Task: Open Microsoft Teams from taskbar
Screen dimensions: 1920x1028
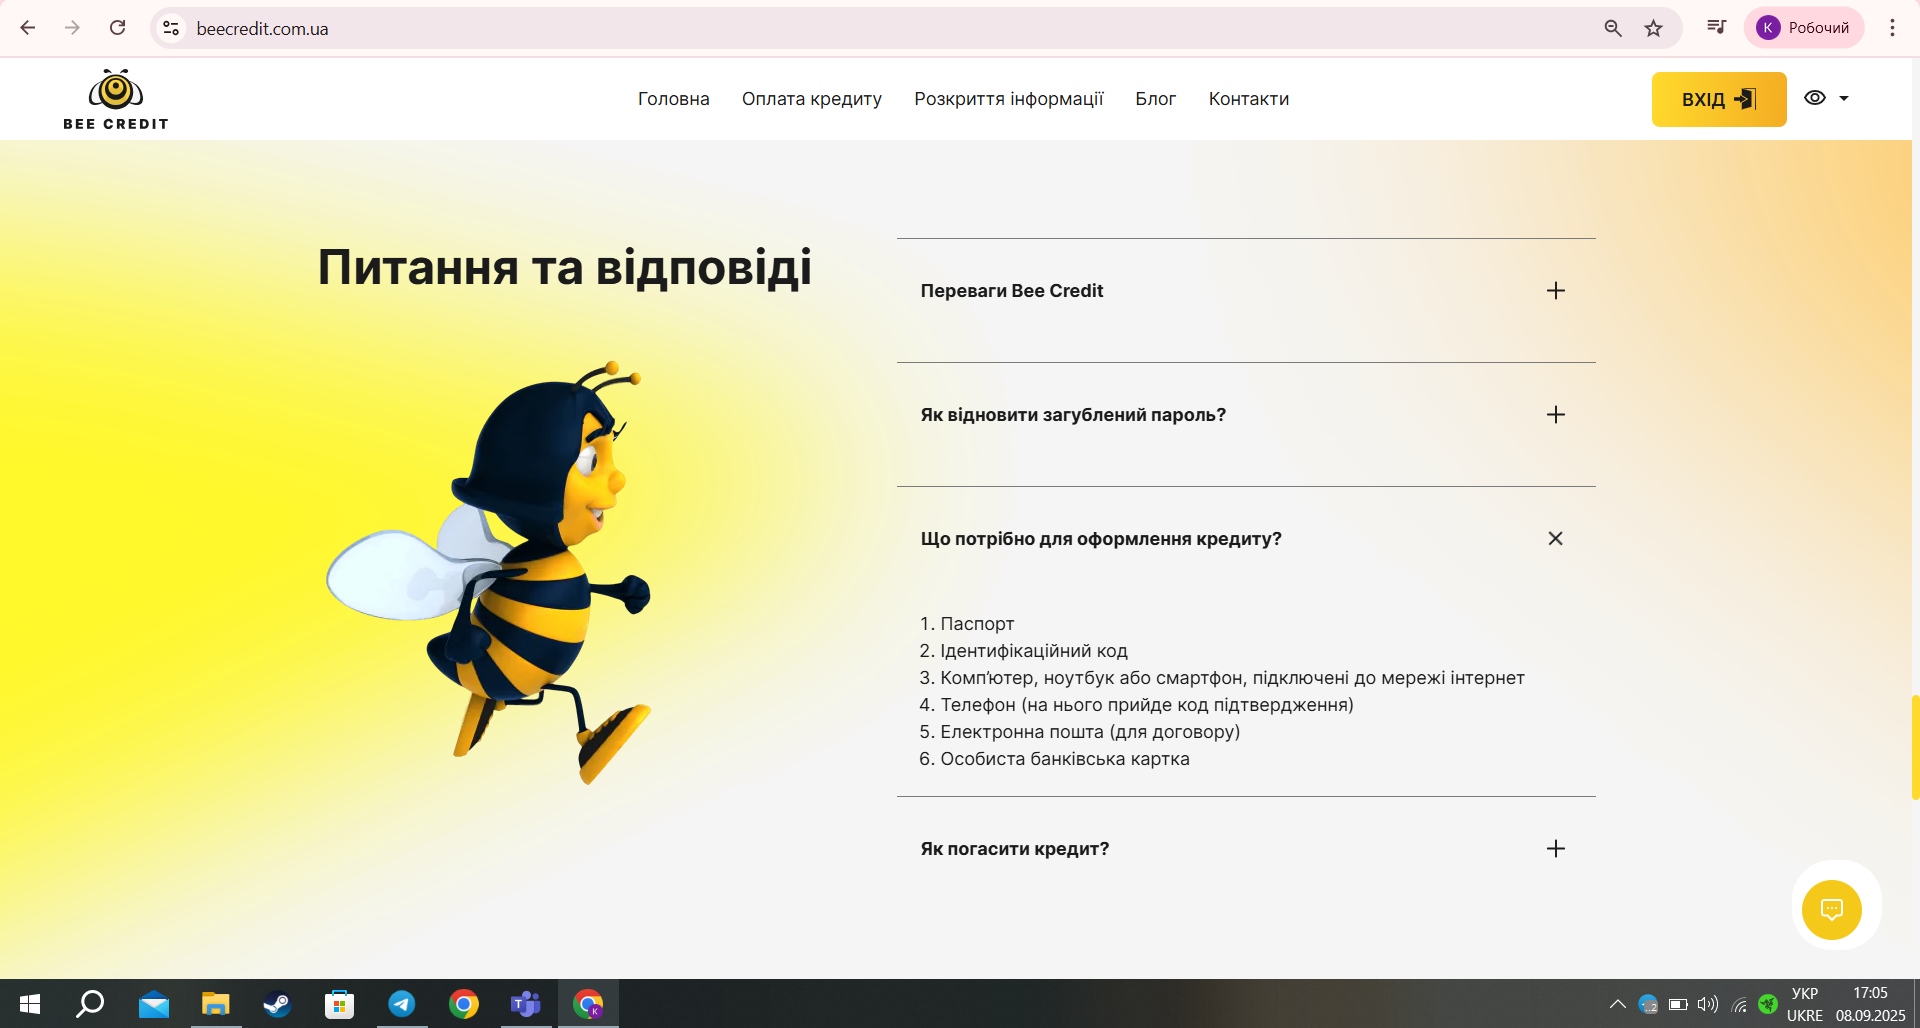Action: 526,1004
